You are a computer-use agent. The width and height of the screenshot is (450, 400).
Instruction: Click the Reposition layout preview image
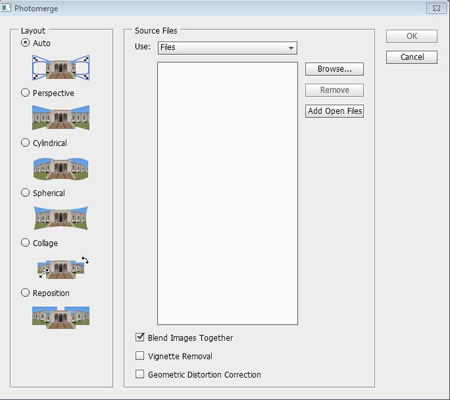pyautogui.click(x=61, y=317)
